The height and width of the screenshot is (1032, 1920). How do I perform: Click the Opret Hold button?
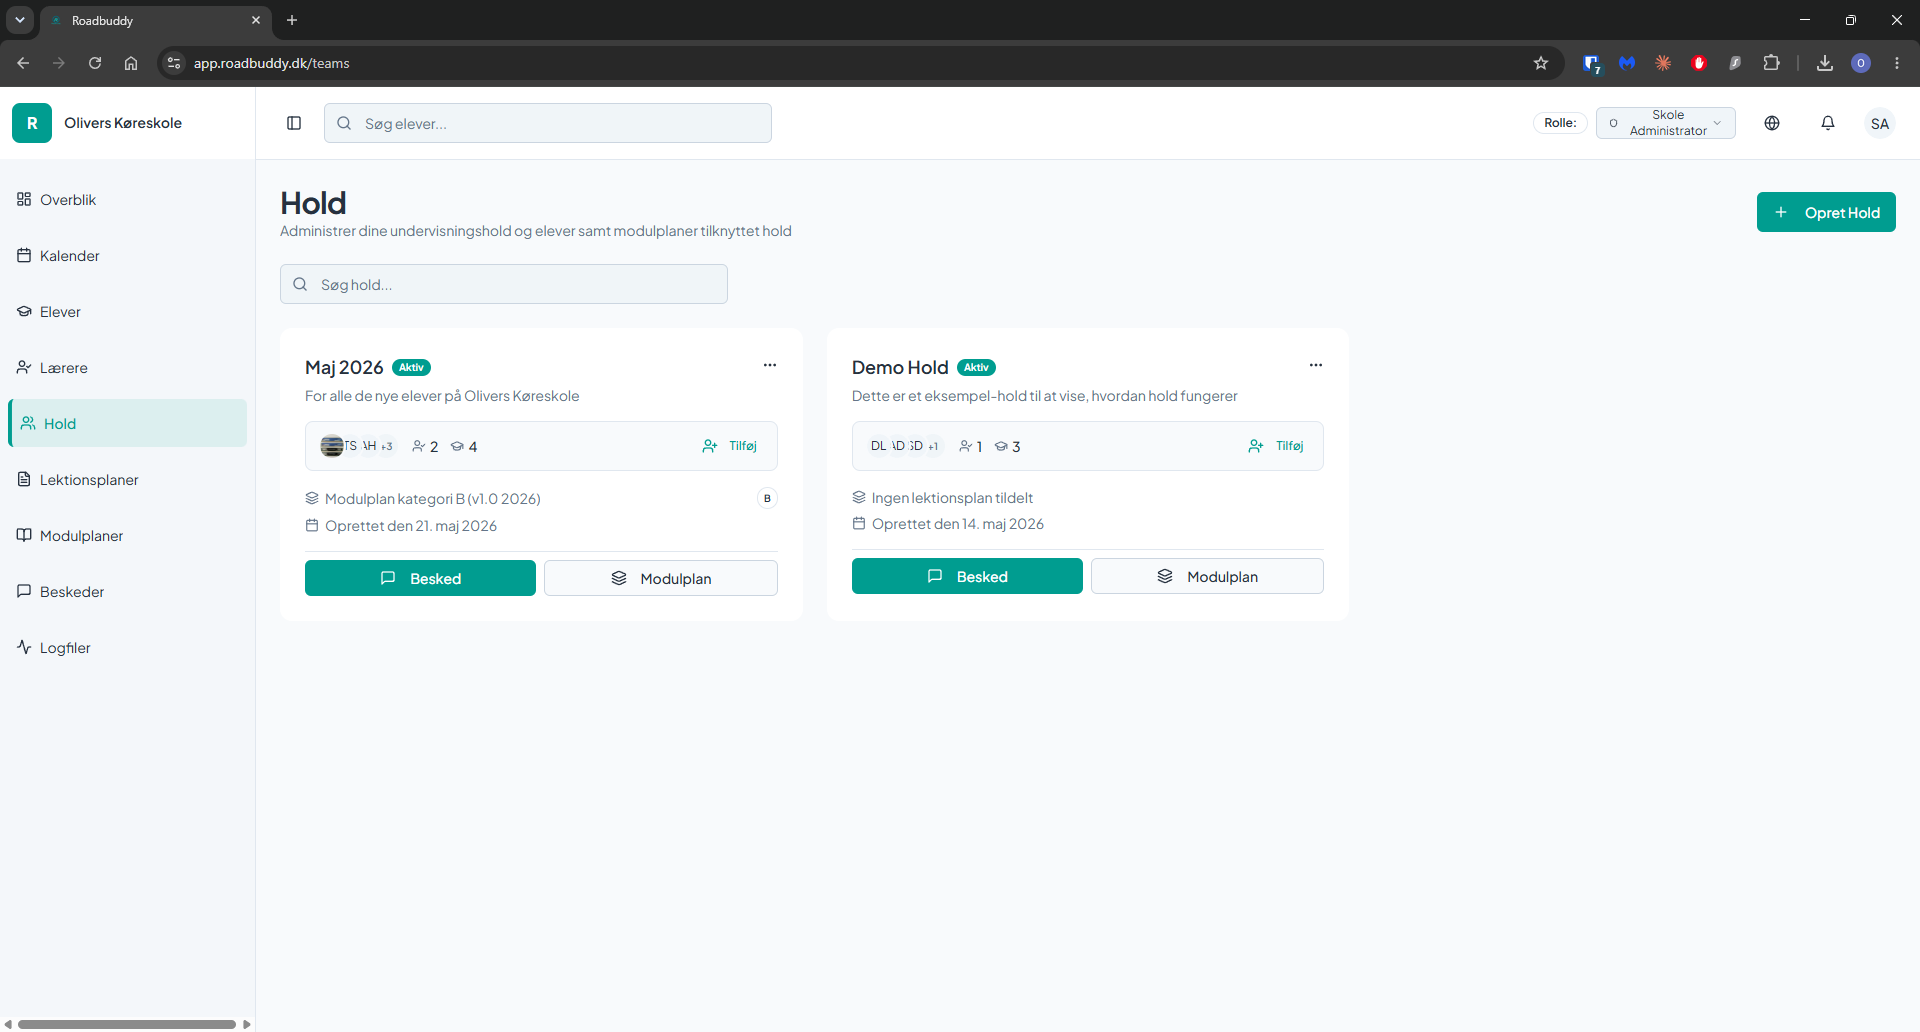[x=1826, y=212]
